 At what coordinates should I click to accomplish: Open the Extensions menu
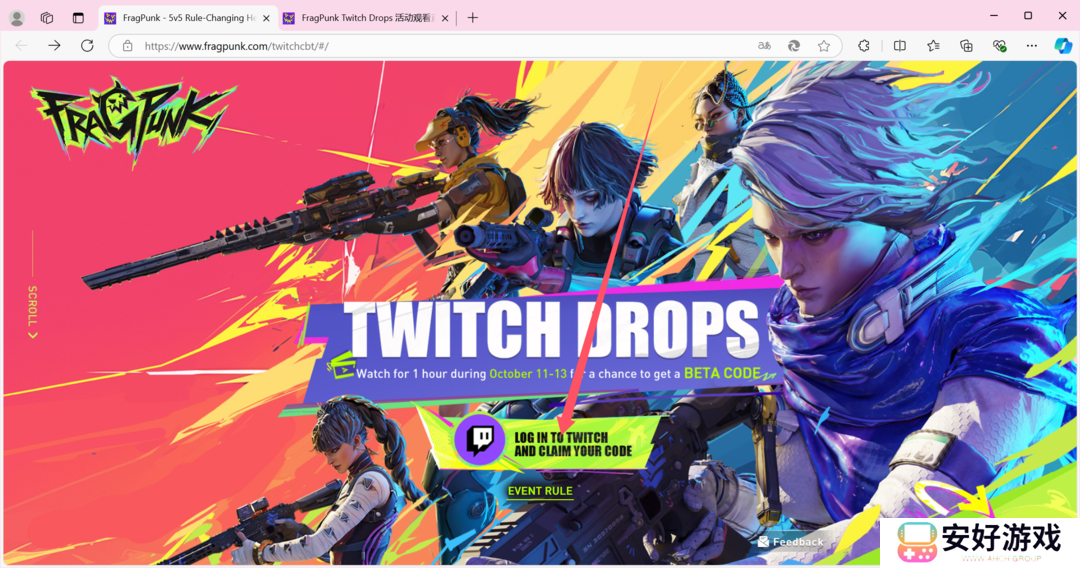coord(865,46)
